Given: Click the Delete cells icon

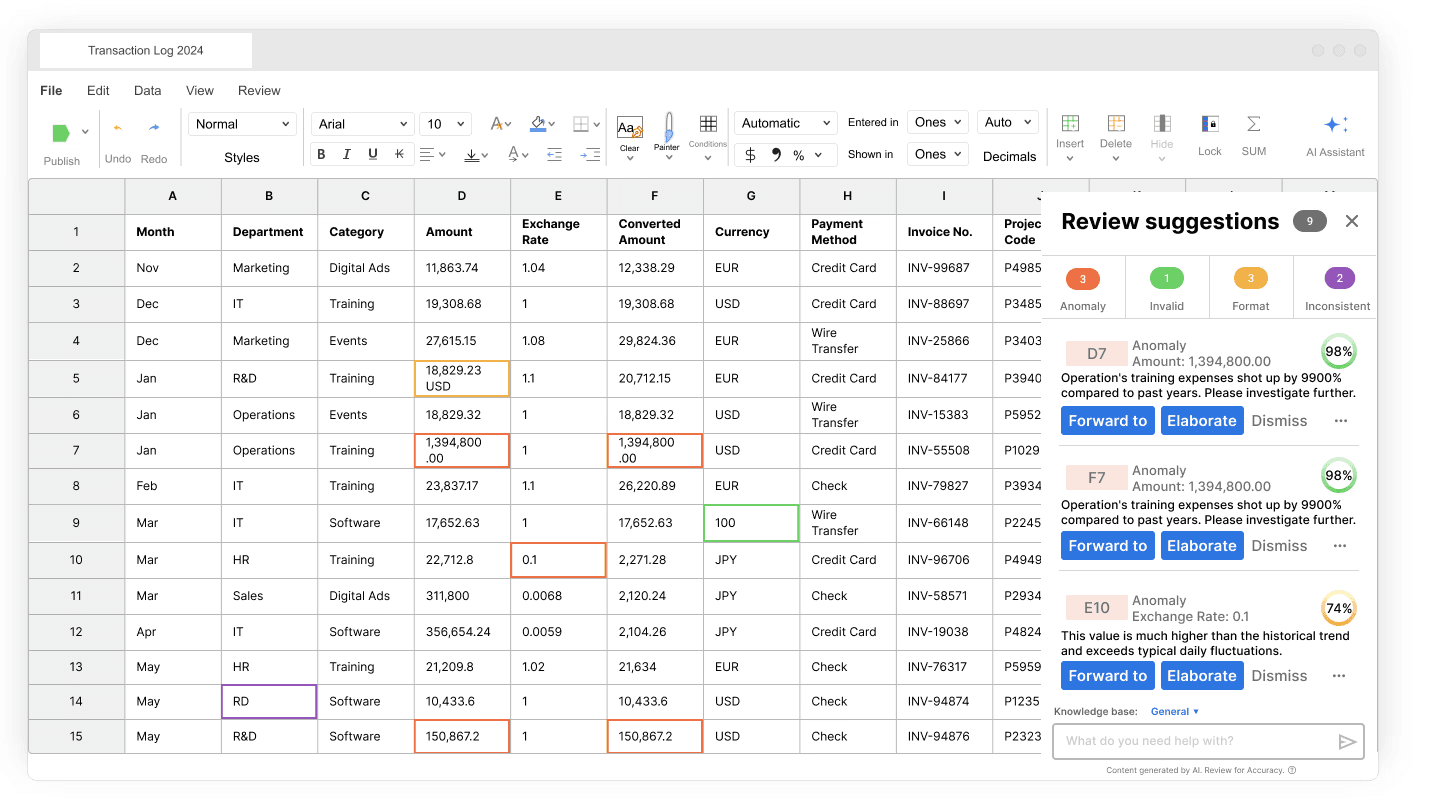Looking at the screenshot, I should tap(1115, 125).
